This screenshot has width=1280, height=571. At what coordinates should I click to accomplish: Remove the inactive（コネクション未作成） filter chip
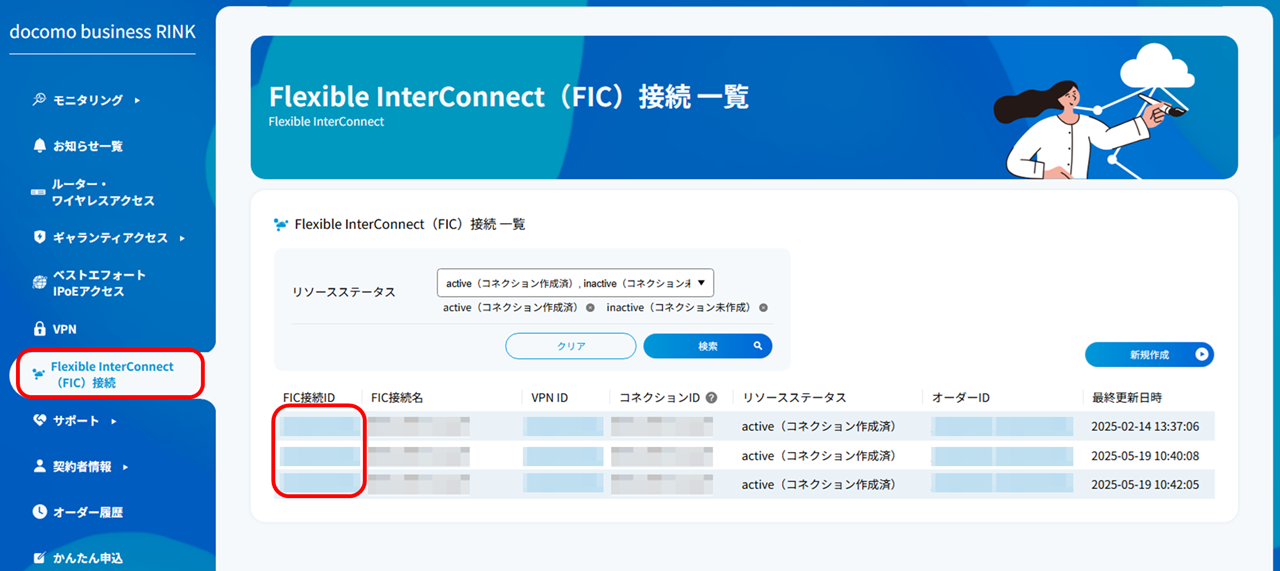tap(763, 308)
